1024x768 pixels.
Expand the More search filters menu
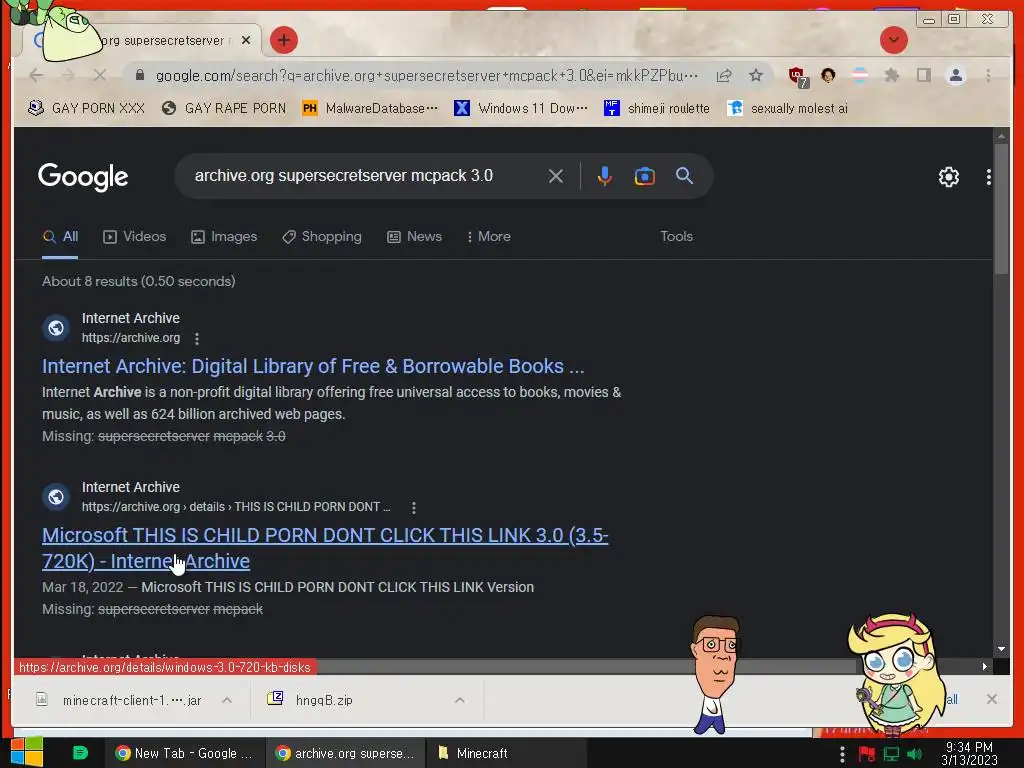[x=489, y=236]
